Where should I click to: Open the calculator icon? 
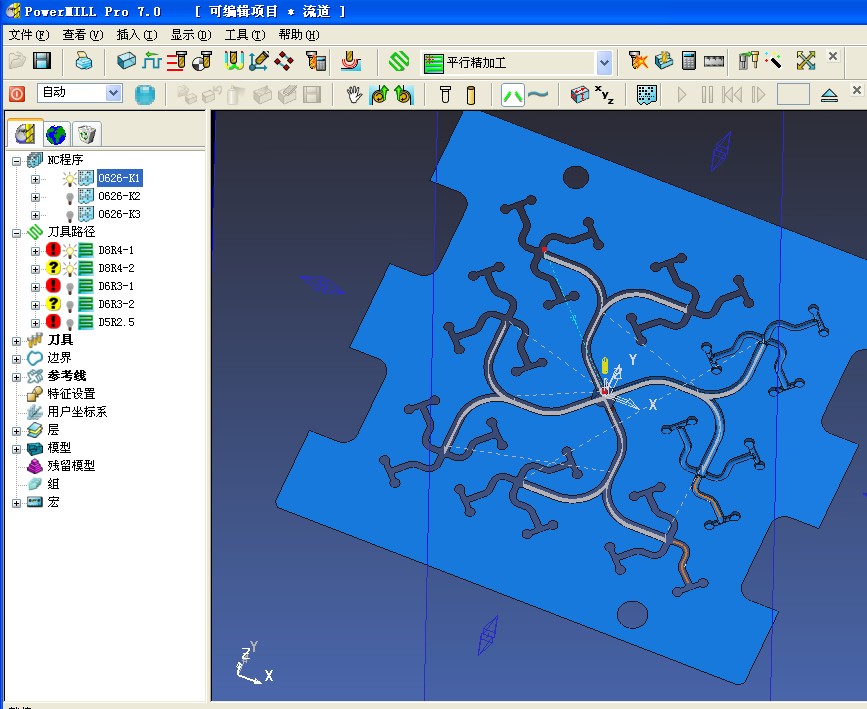click(688, 60)
